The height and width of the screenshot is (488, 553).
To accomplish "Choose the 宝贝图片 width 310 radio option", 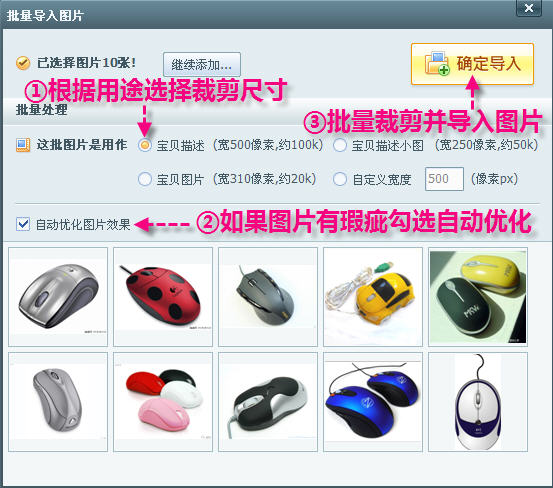I will tap(145, 179).
